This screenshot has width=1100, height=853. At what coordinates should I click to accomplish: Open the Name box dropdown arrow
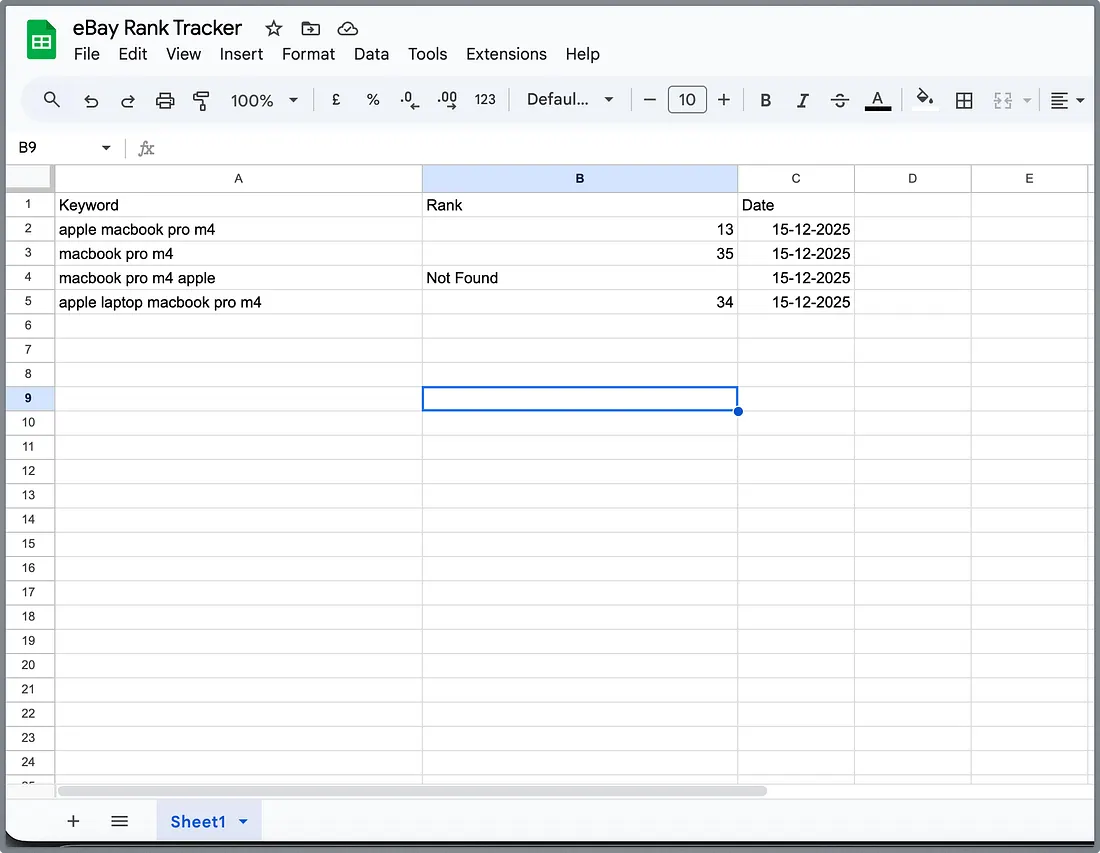[x=106, y=148]
